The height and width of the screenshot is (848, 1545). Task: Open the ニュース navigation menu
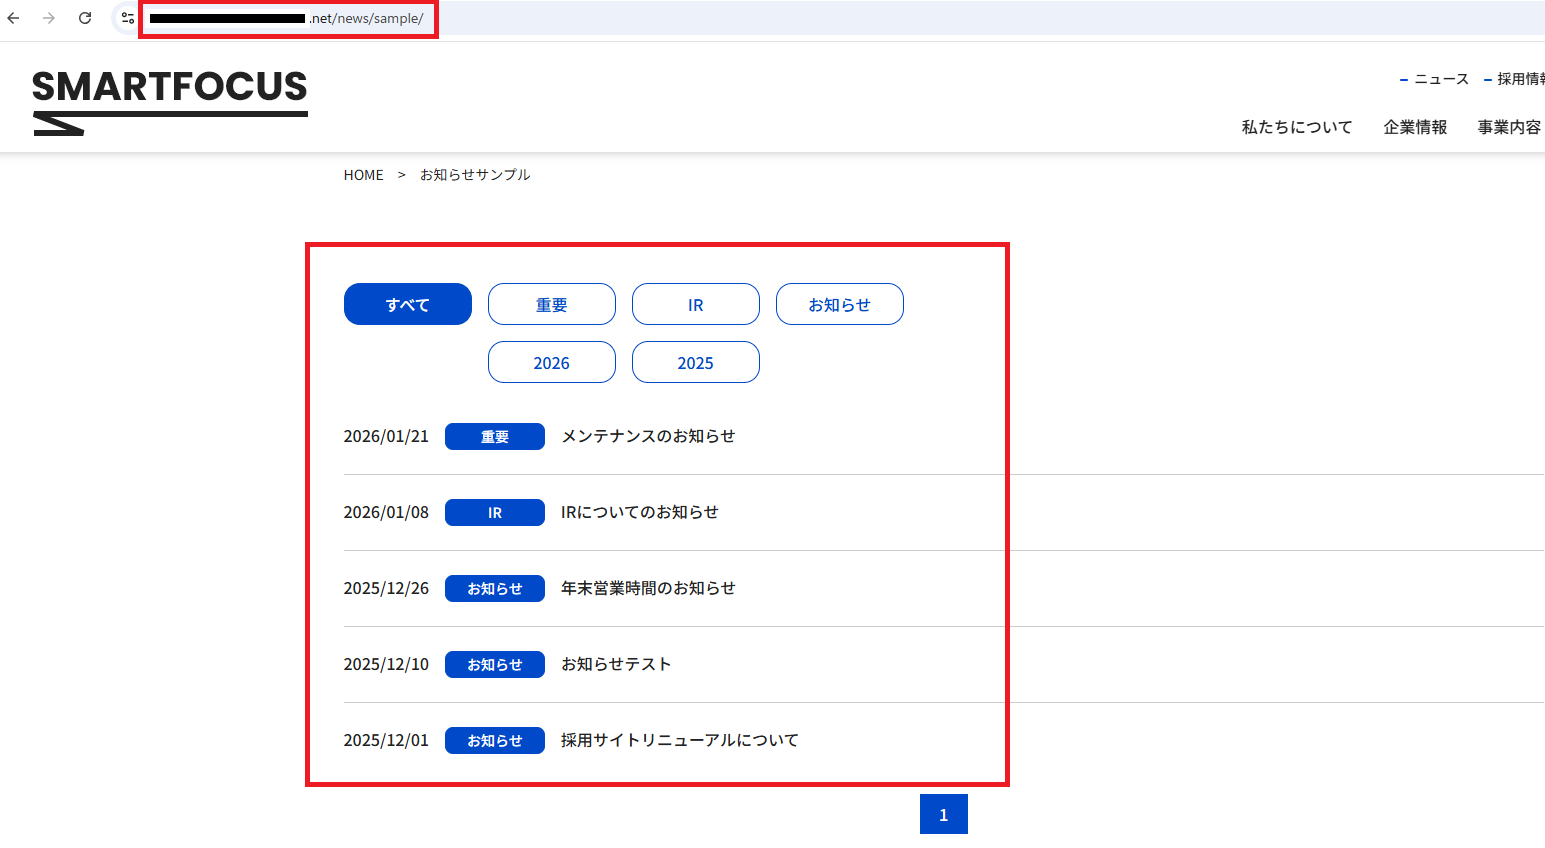1440,78
